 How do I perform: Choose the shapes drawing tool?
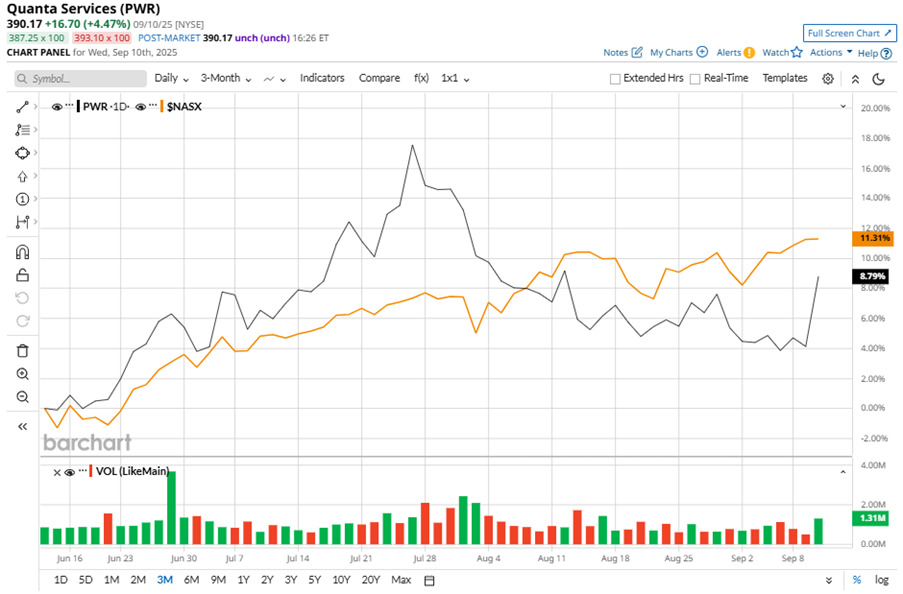click(x=22, y=153)
